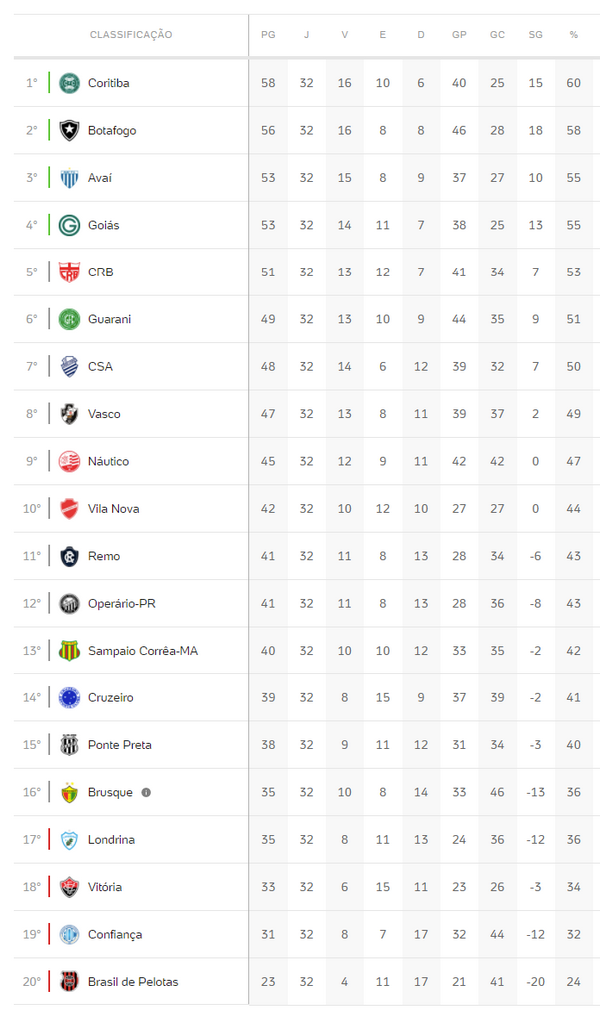Select the Vila Nova table row name
This screenshot has height=1017, width=600.
point(113,509)
